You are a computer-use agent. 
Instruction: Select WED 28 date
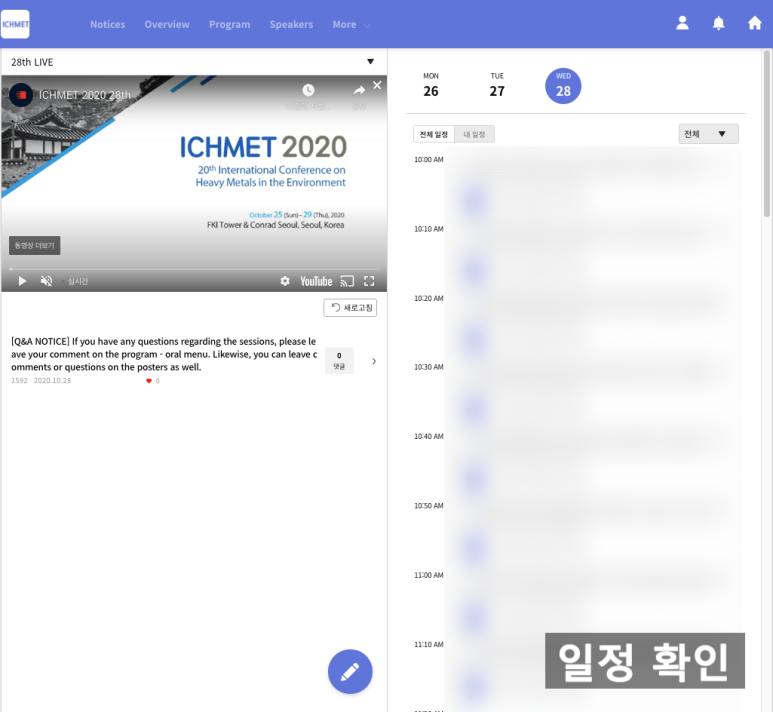(563, 86)
